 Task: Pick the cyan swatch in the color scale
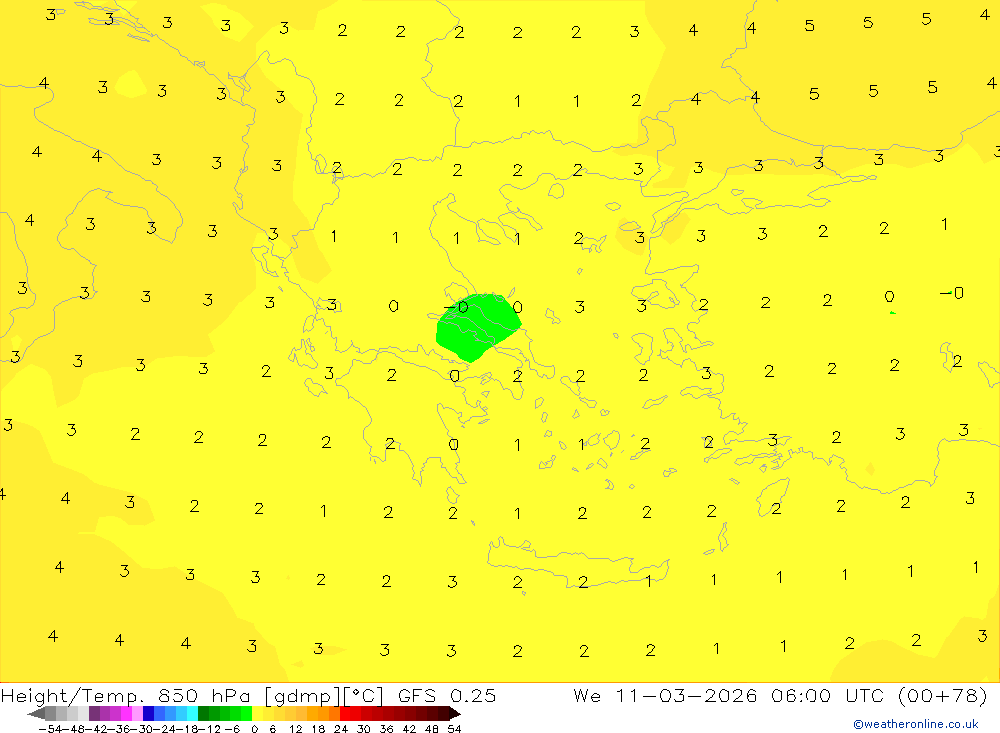[x=192, y=714]
